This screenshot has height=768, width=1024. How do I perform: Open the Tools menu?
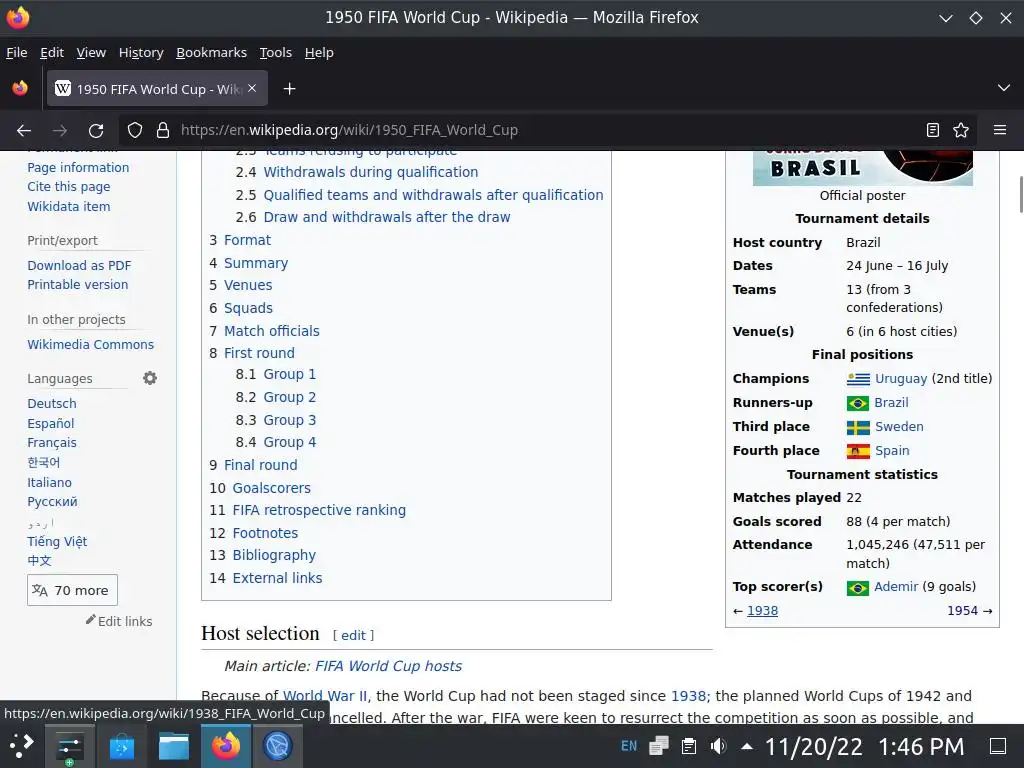pos(276,52)
